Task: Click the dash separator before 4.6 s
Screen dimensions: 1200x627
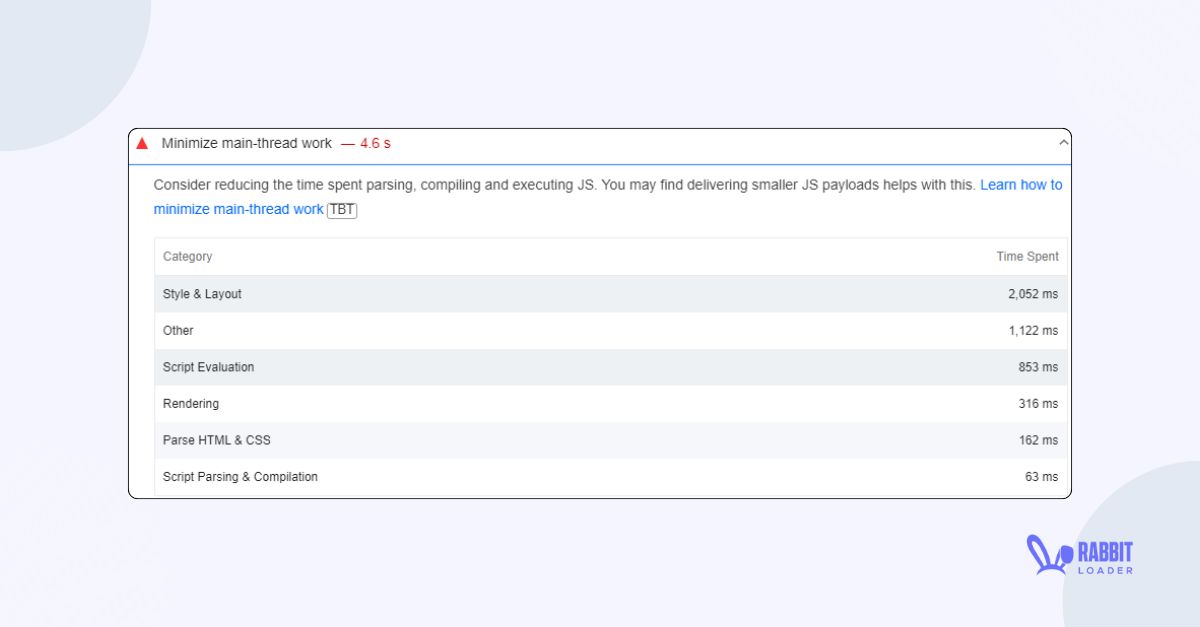Action: click(348, 143)
